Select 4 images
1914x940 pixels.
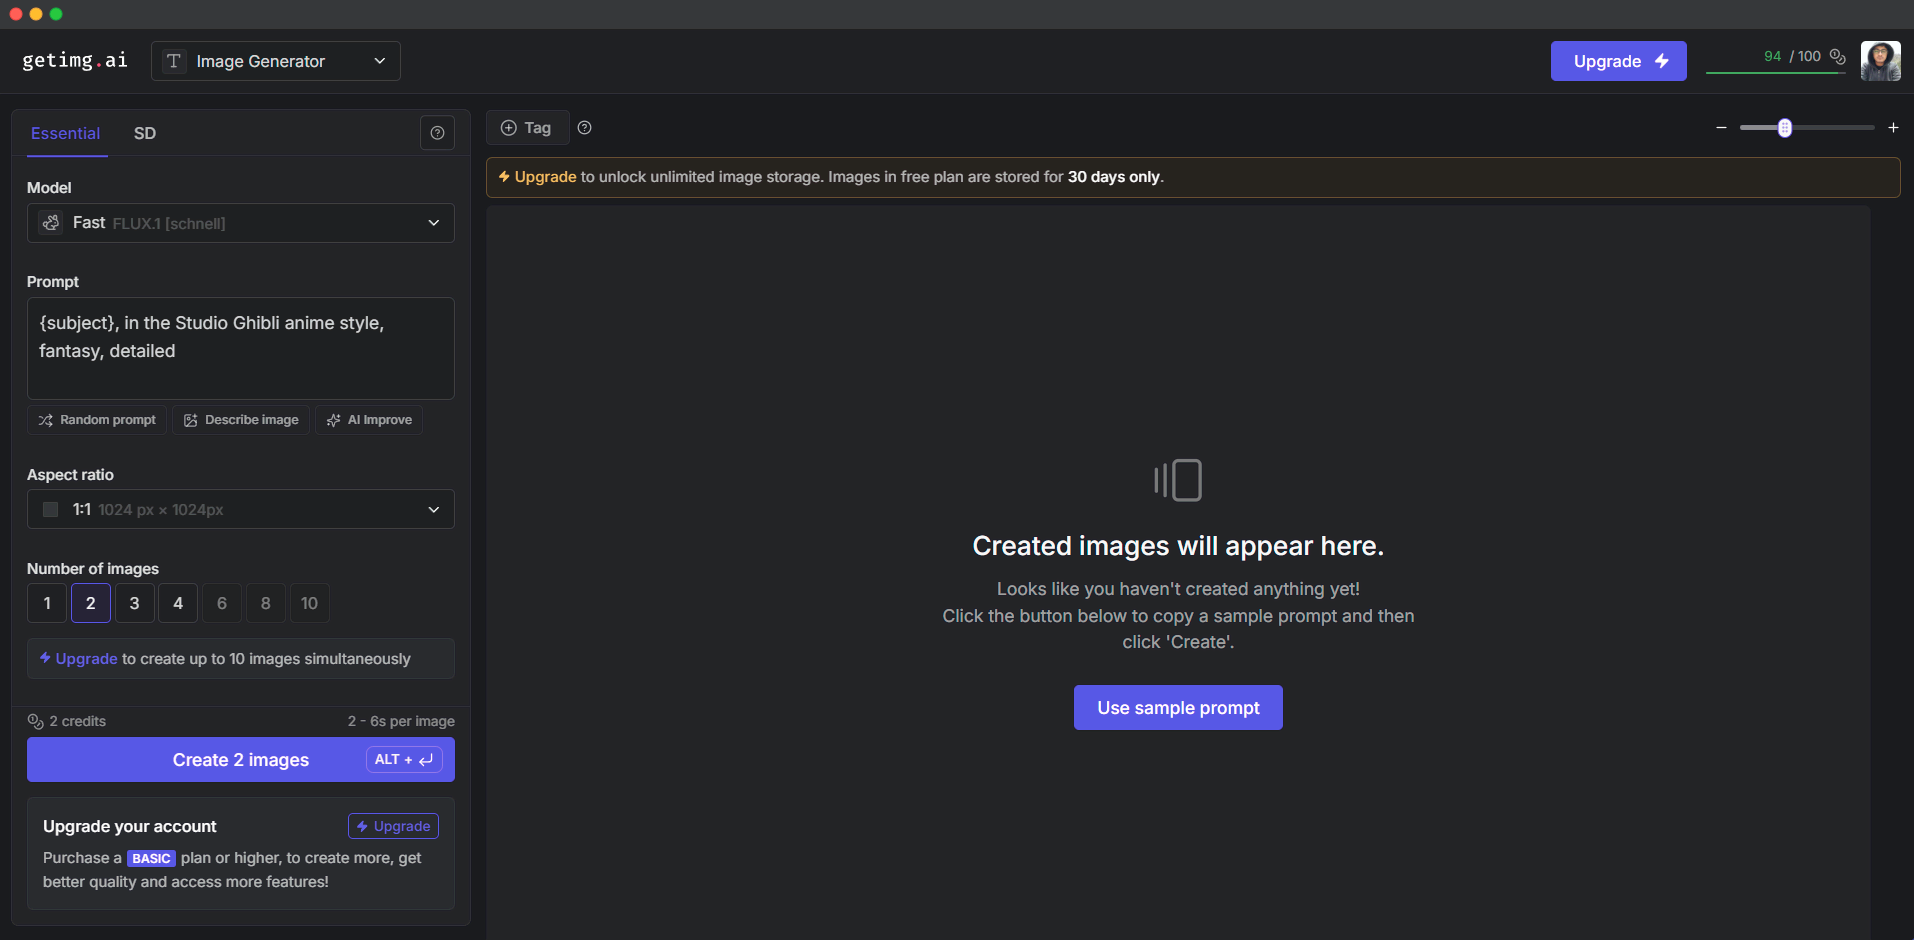[178, 603]
